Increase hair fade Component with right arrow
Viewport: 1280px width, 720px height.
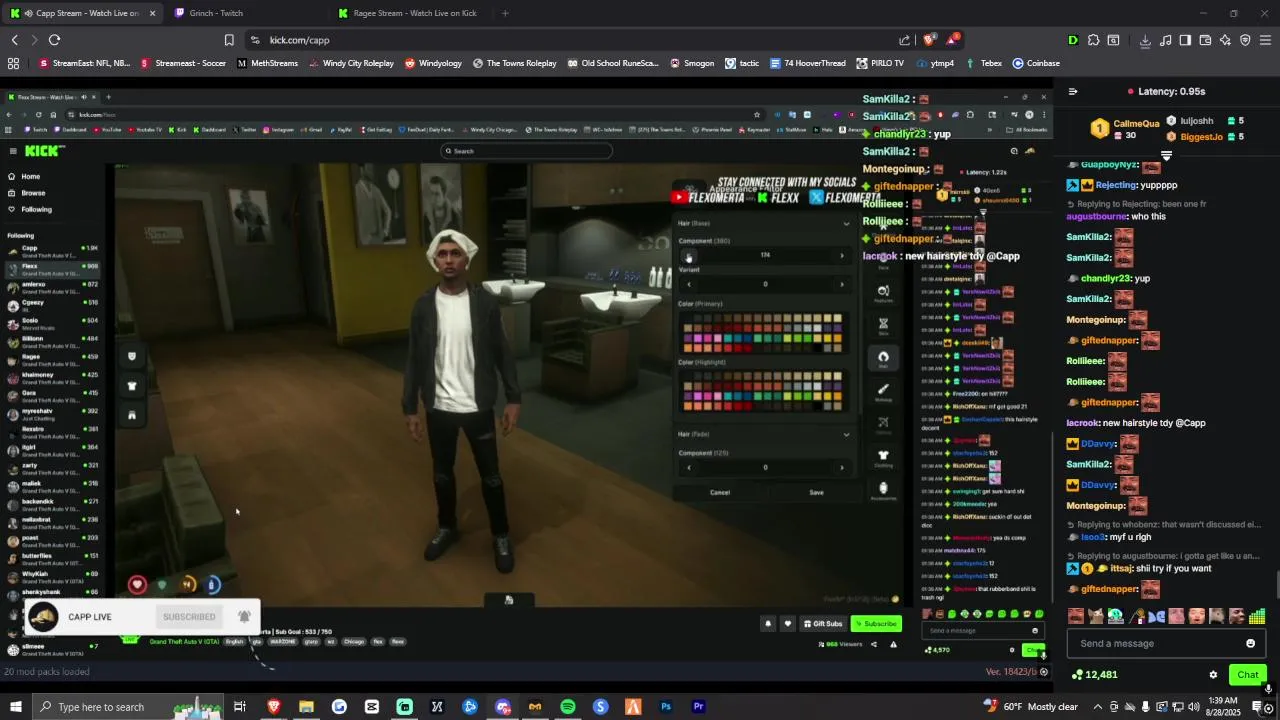point(842,467)
